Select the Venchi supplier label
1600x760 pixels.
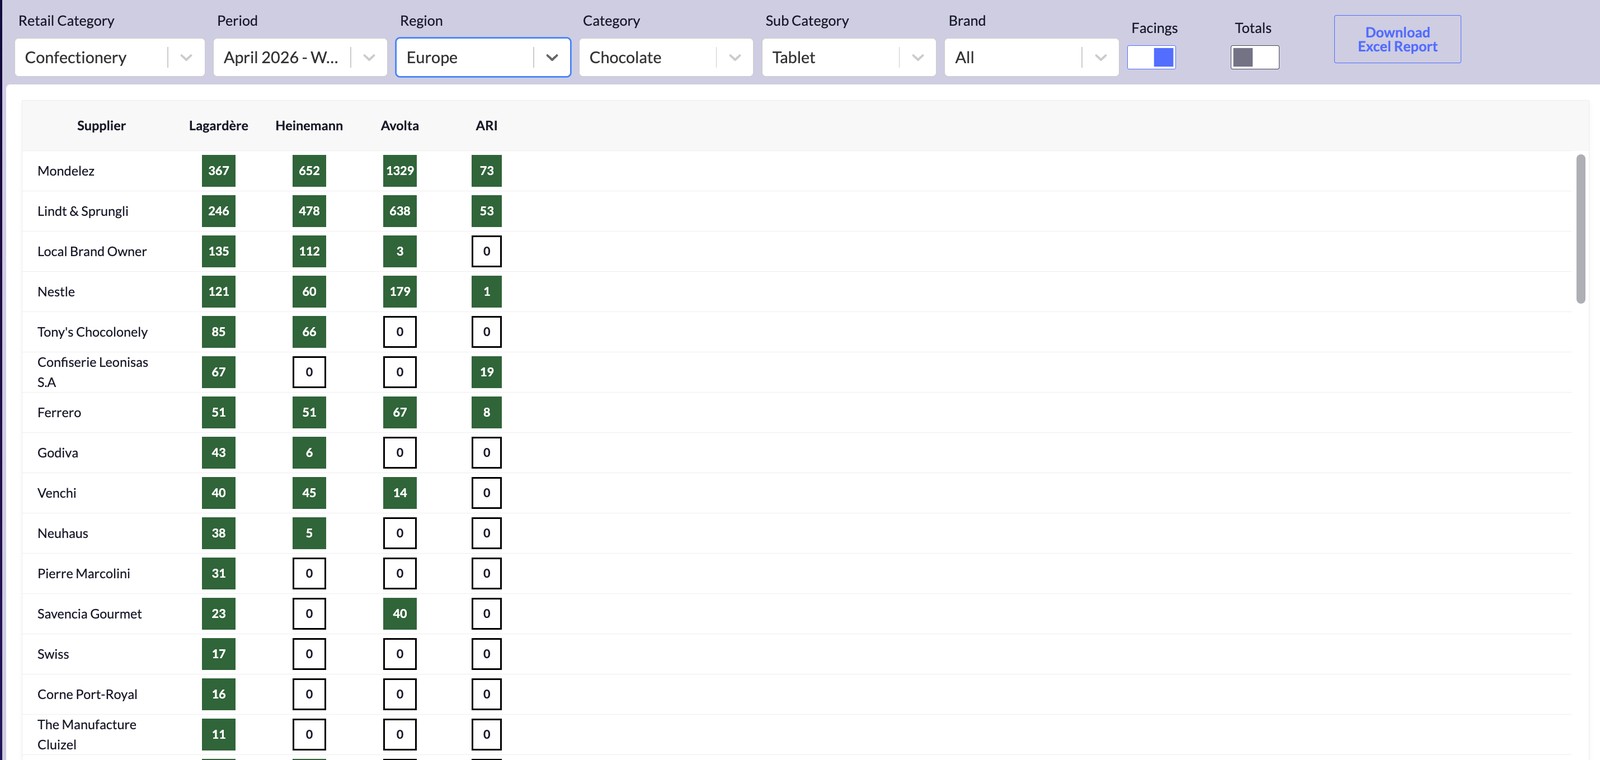(57, 493)
